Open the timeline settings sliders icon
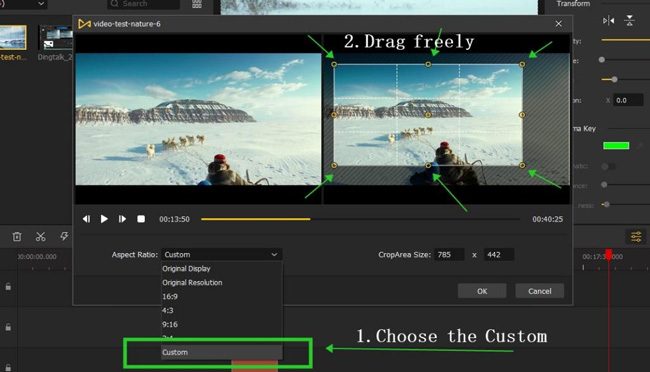The image size is (650, 372). [636, 236]
